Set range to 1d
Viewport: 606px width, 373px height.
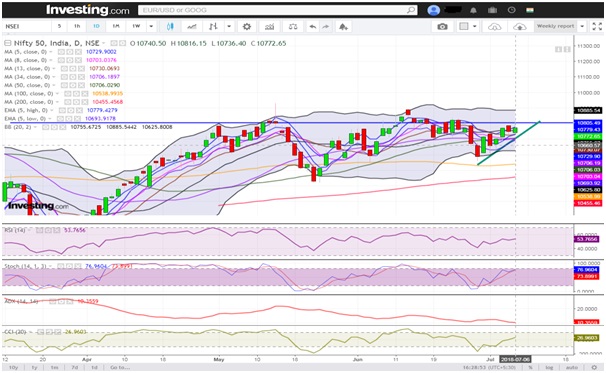(x=94, y=367)
